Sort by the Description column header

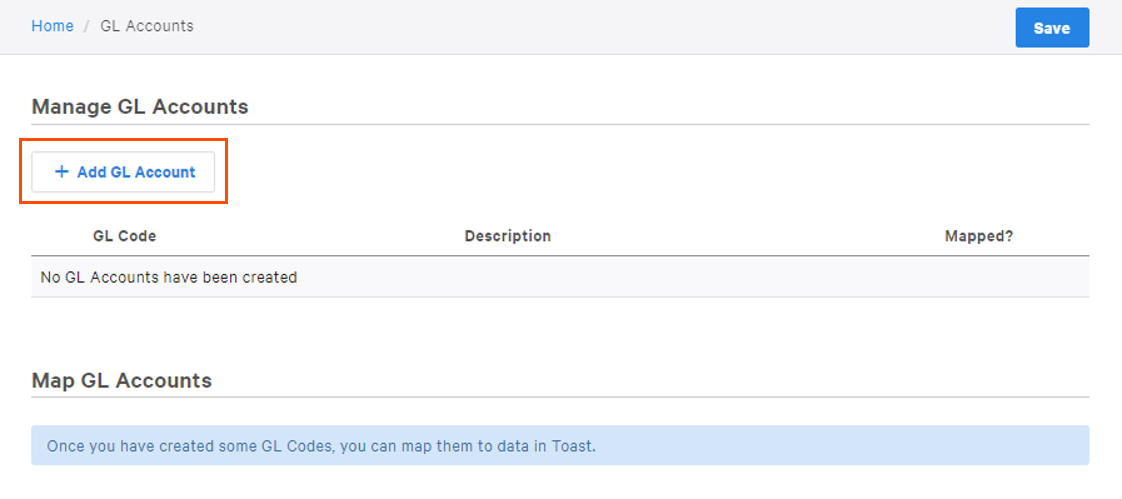[x=507, y=236]
